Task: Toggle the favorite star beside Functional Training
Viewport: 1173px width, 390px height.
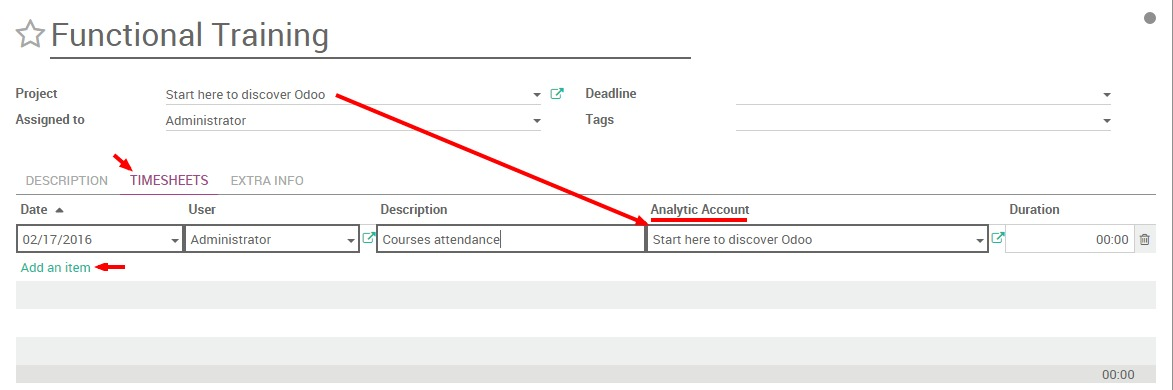Action: 30,35
